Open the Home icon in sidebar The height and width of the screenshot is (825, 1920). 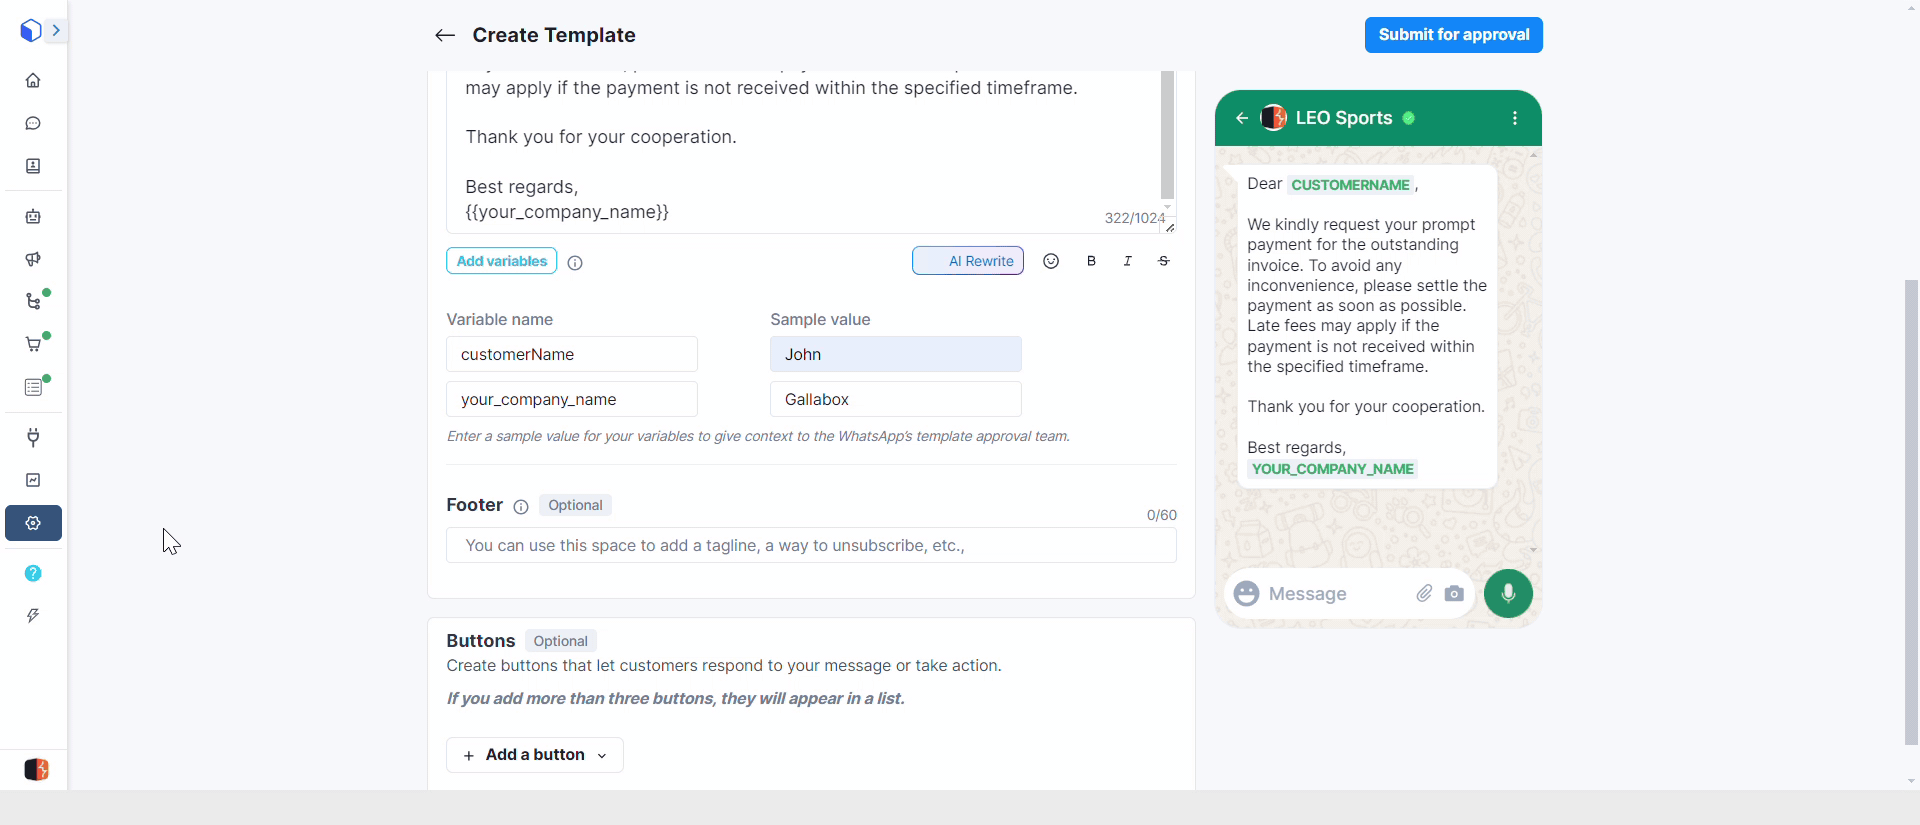point(33,80)
